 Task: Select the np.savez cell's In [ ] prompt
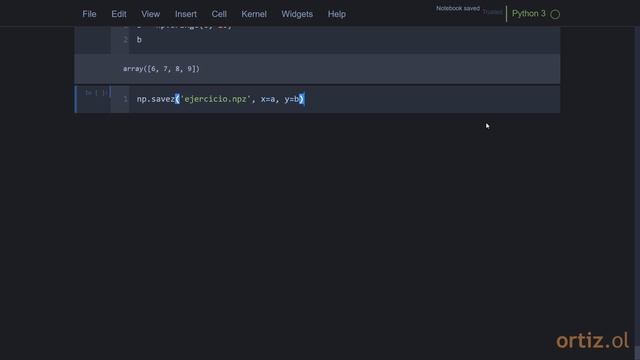tap(96, 93)
